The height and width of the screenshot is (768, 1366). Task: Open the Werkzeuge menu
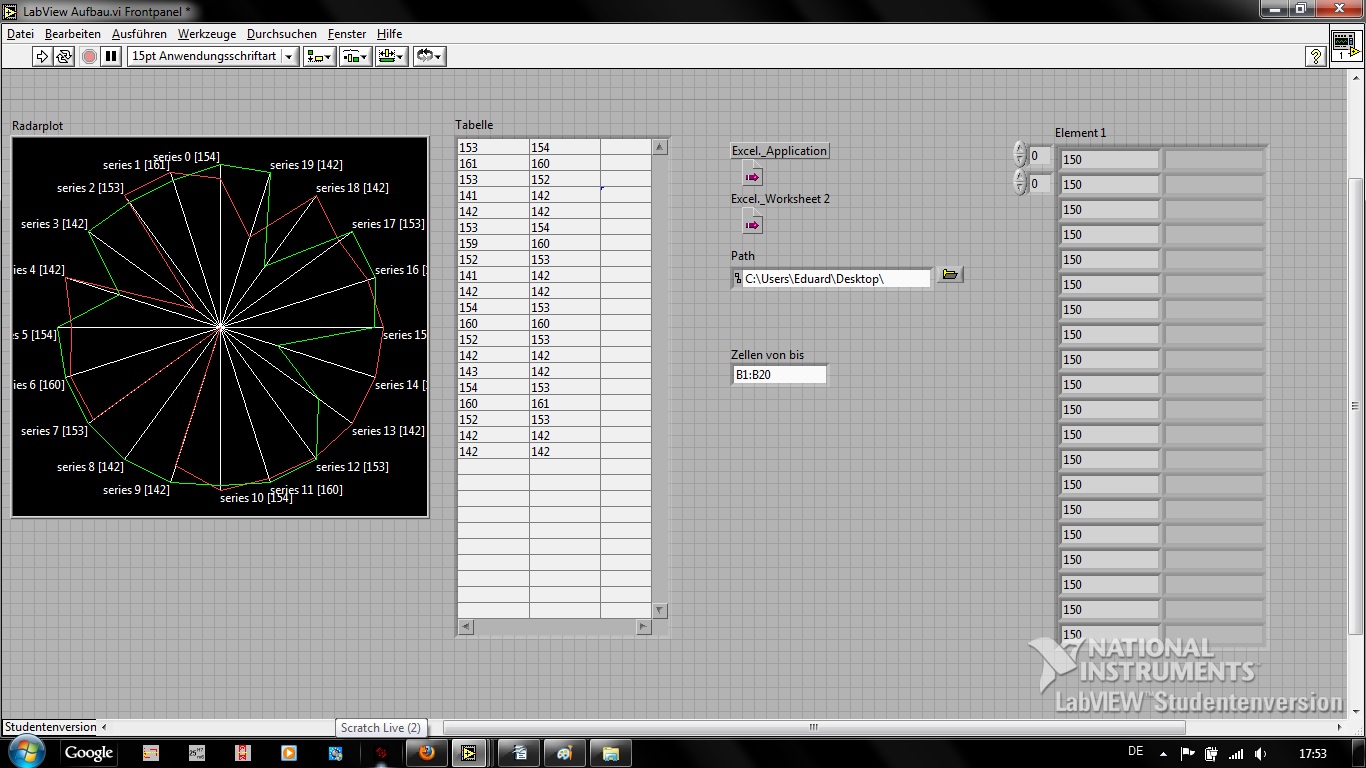click(207, 34)
